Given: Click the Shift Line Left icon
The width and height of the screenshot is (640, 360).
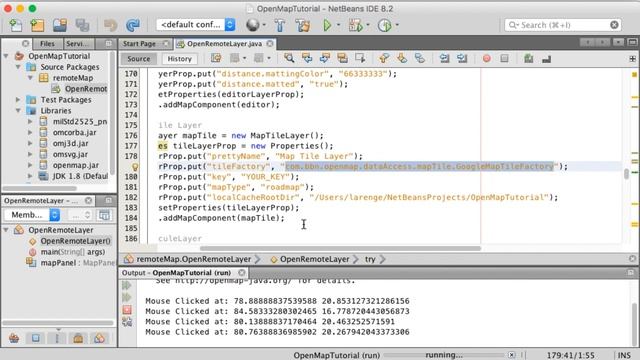Looking at the screenshot, I should tap(444, 58).
